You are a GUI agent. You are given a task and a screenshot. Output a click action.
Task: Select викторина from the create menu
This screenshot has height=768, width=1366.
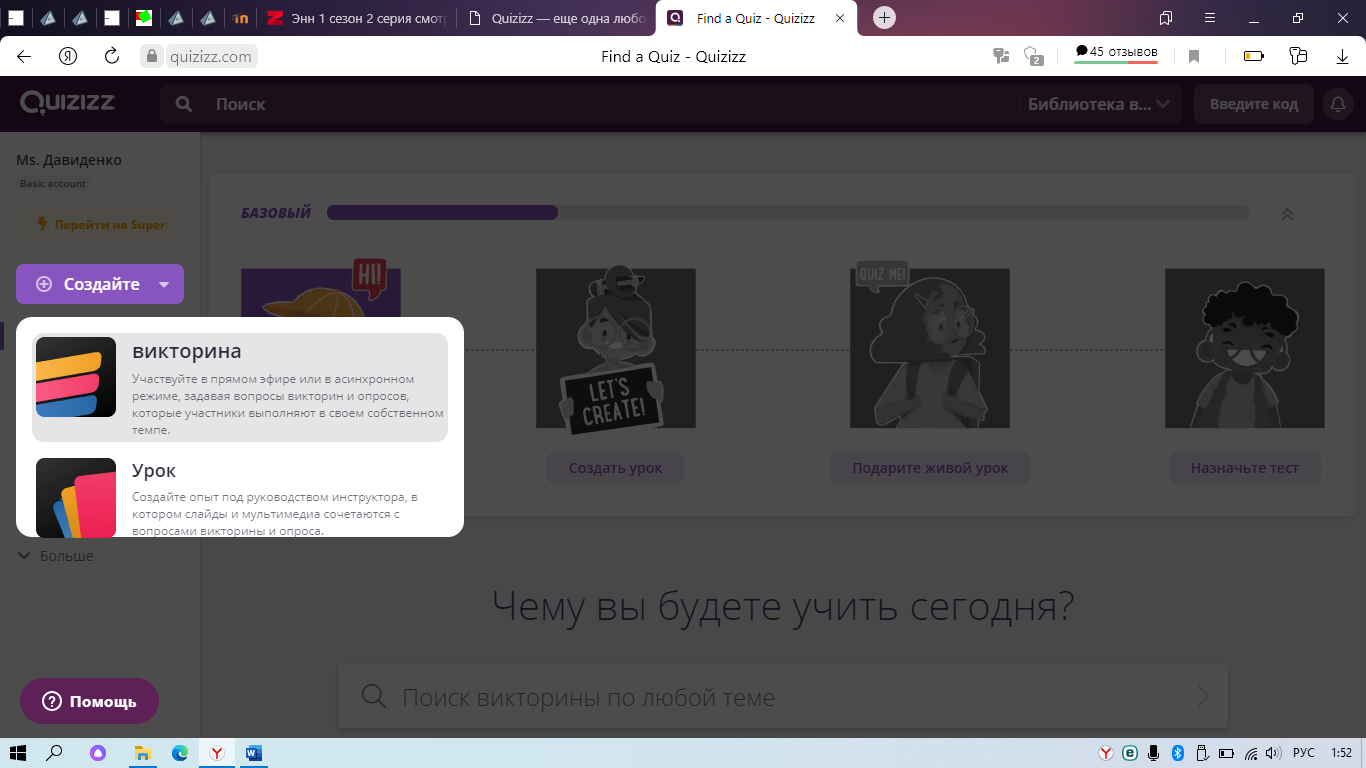click(x=240, y=387)
